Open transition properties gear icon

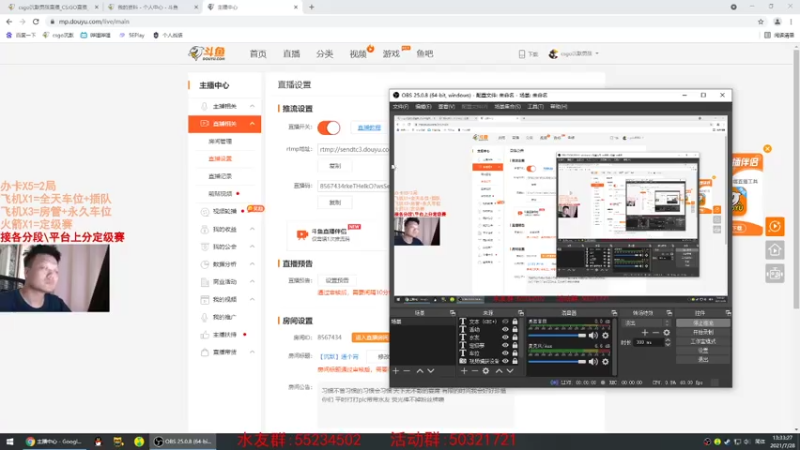(666, 333)
